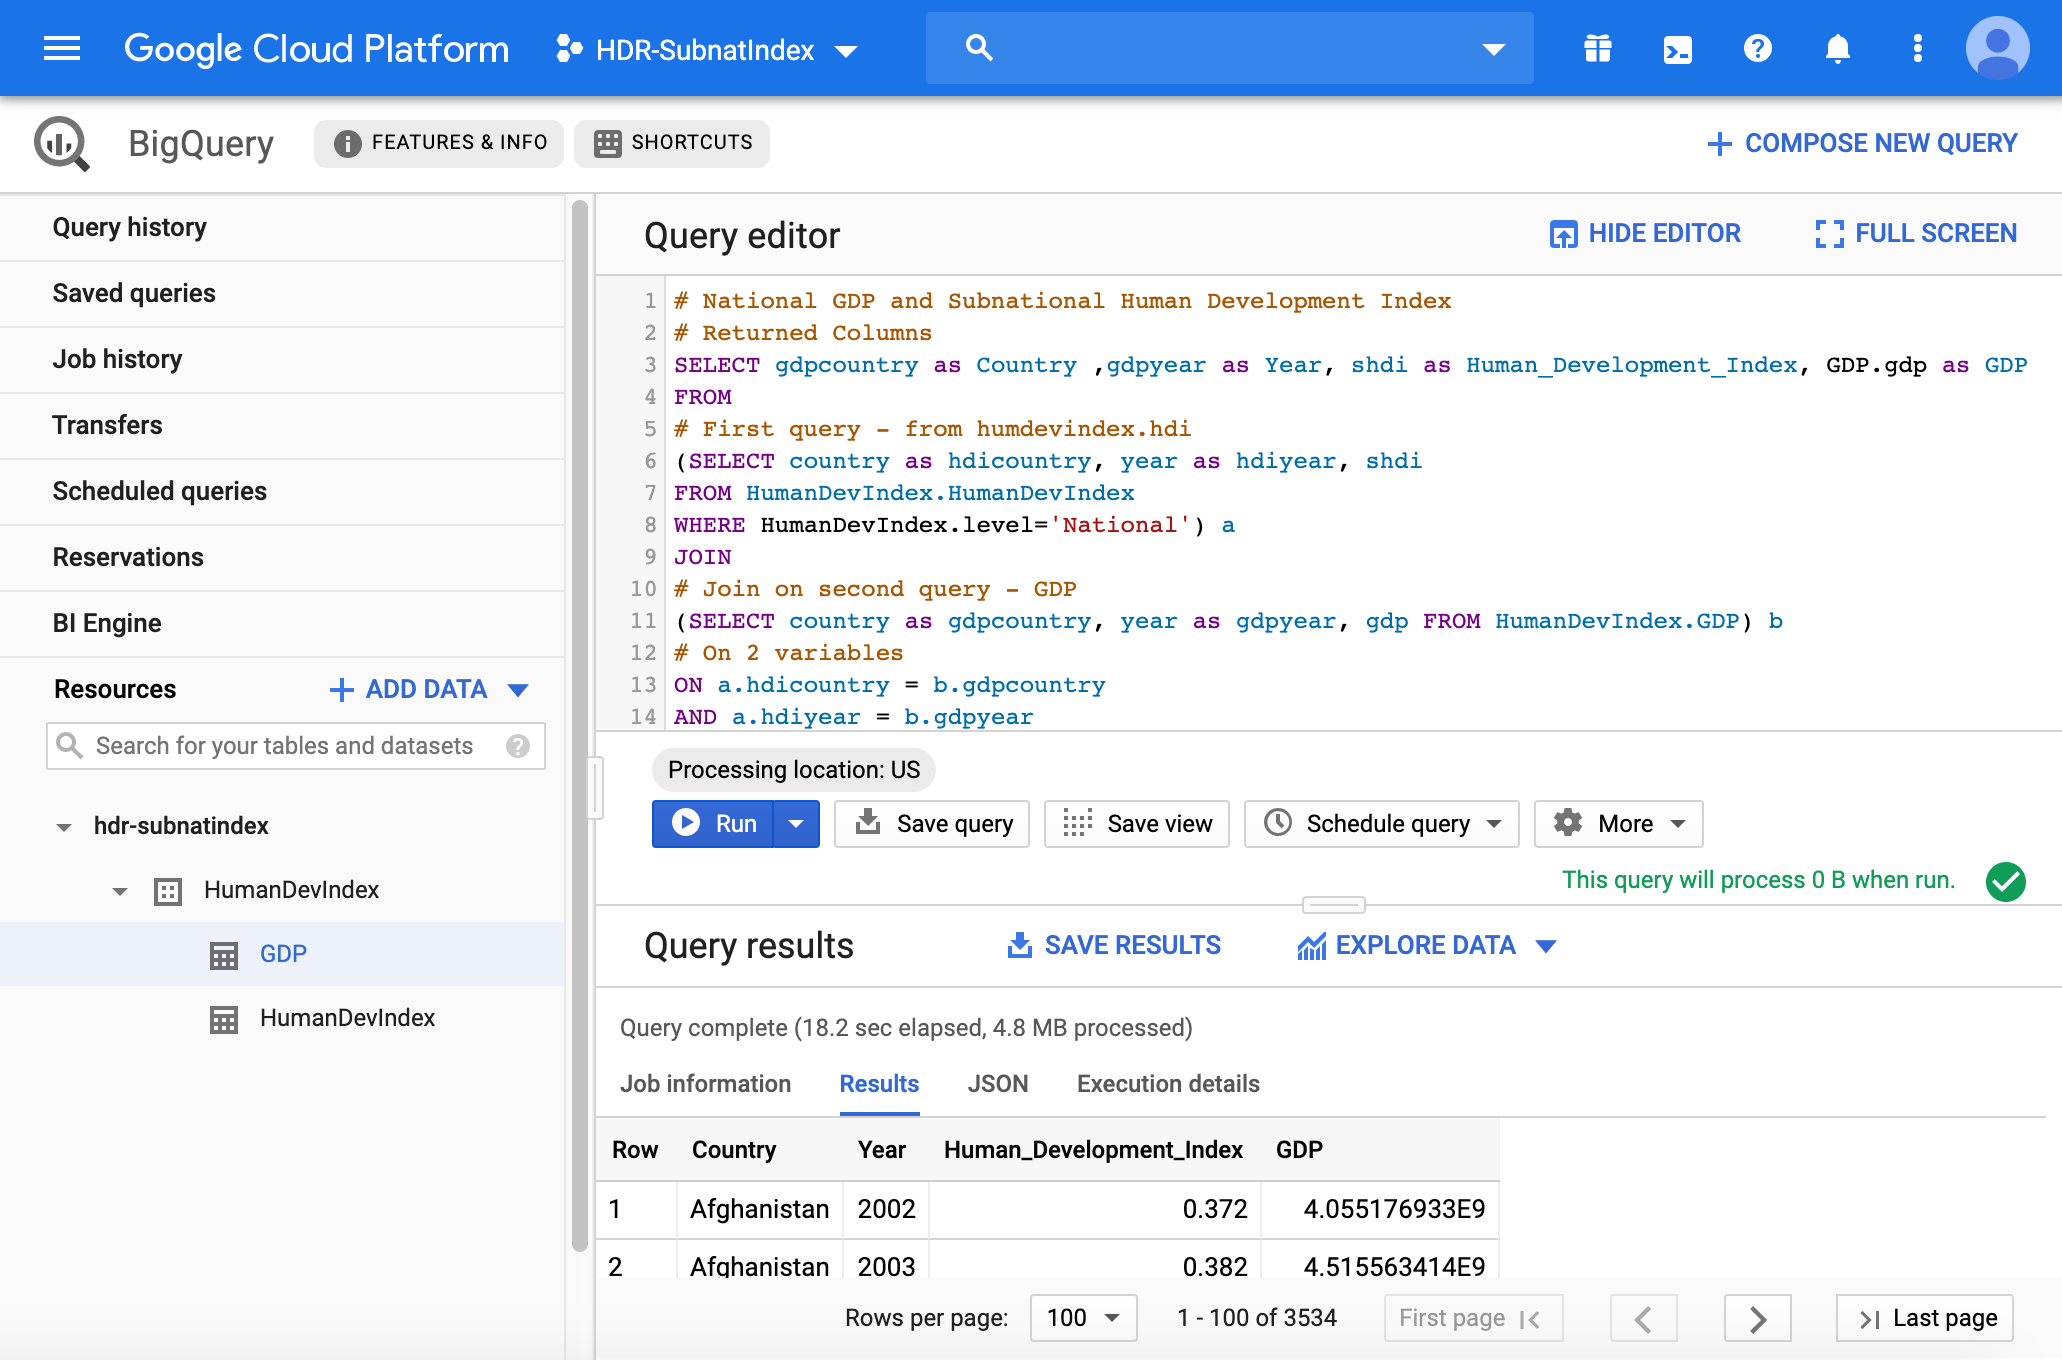Screen dimensions: 2062x1360
Task: Open the hamburger navigation menu
Action: coord(62,48)
